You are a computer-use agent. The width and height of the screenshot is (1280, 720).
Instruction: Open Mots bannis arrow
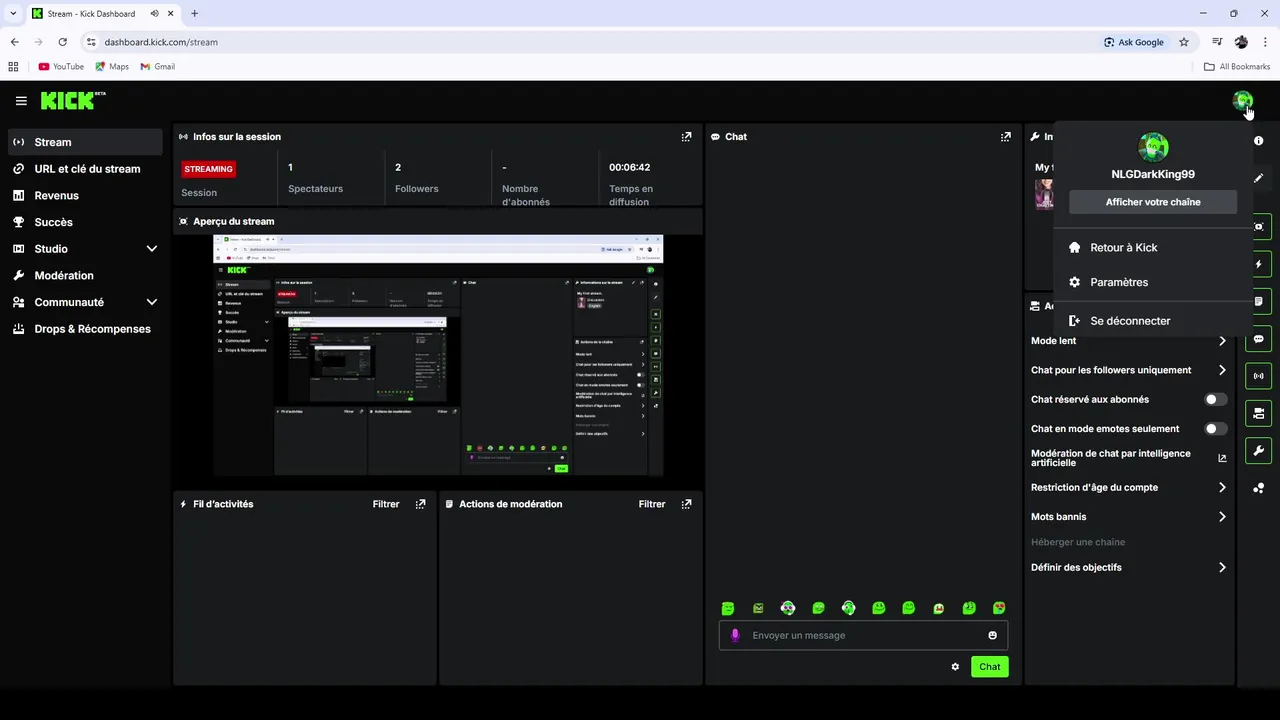coord(1222,517)
